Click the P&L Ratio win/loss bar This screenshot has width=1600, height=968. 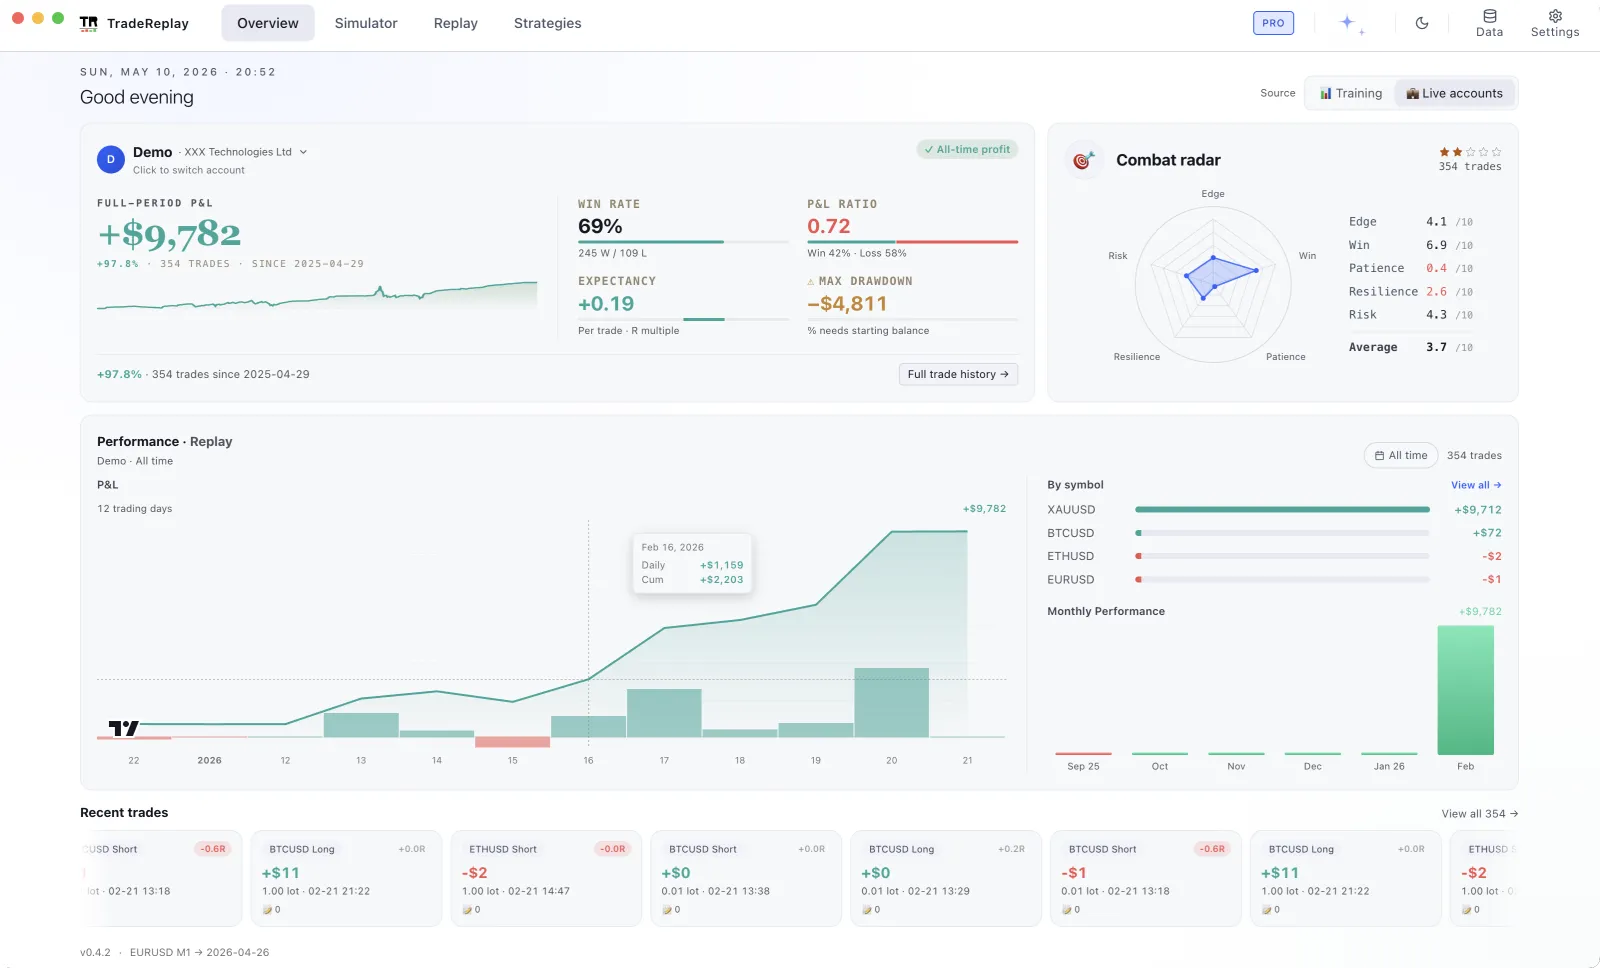(912, 242)
